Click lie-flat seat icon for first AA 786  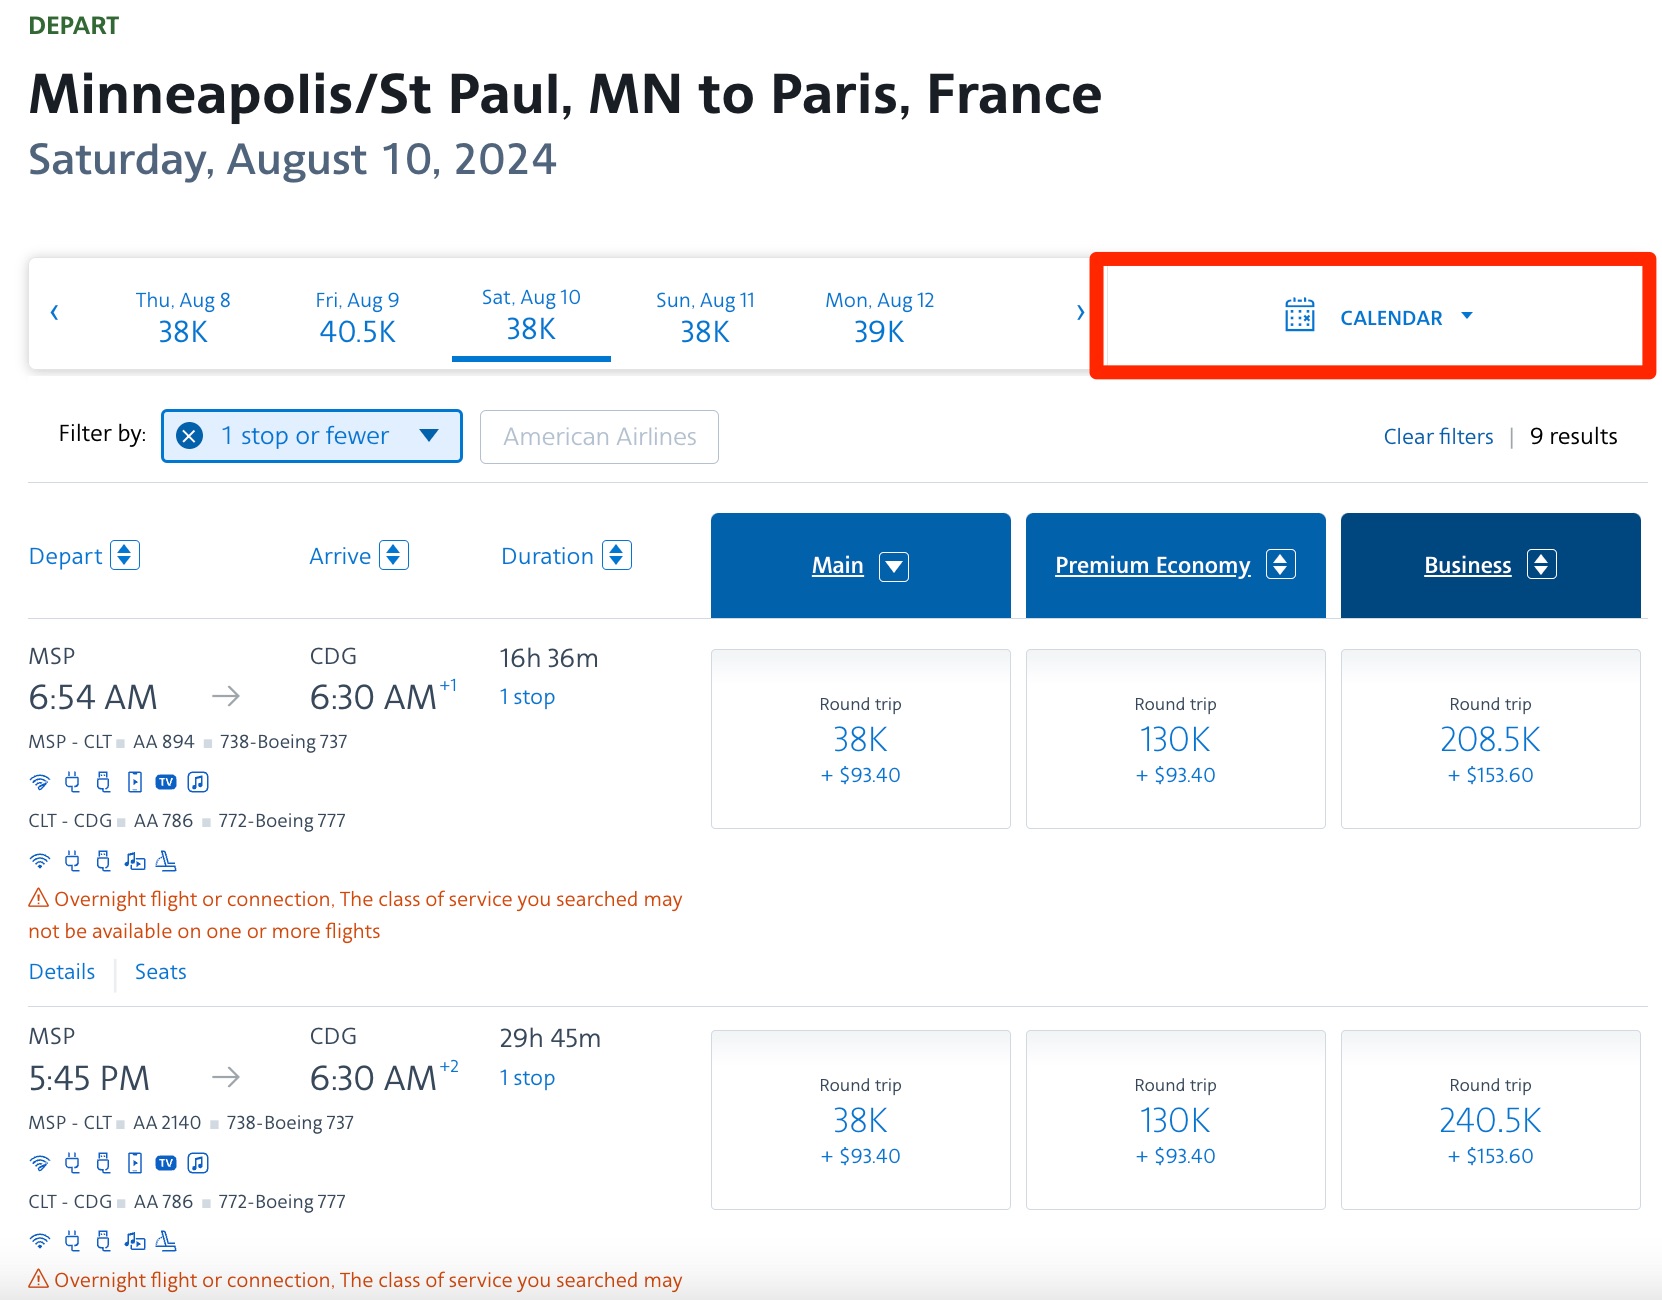(166, 861)
